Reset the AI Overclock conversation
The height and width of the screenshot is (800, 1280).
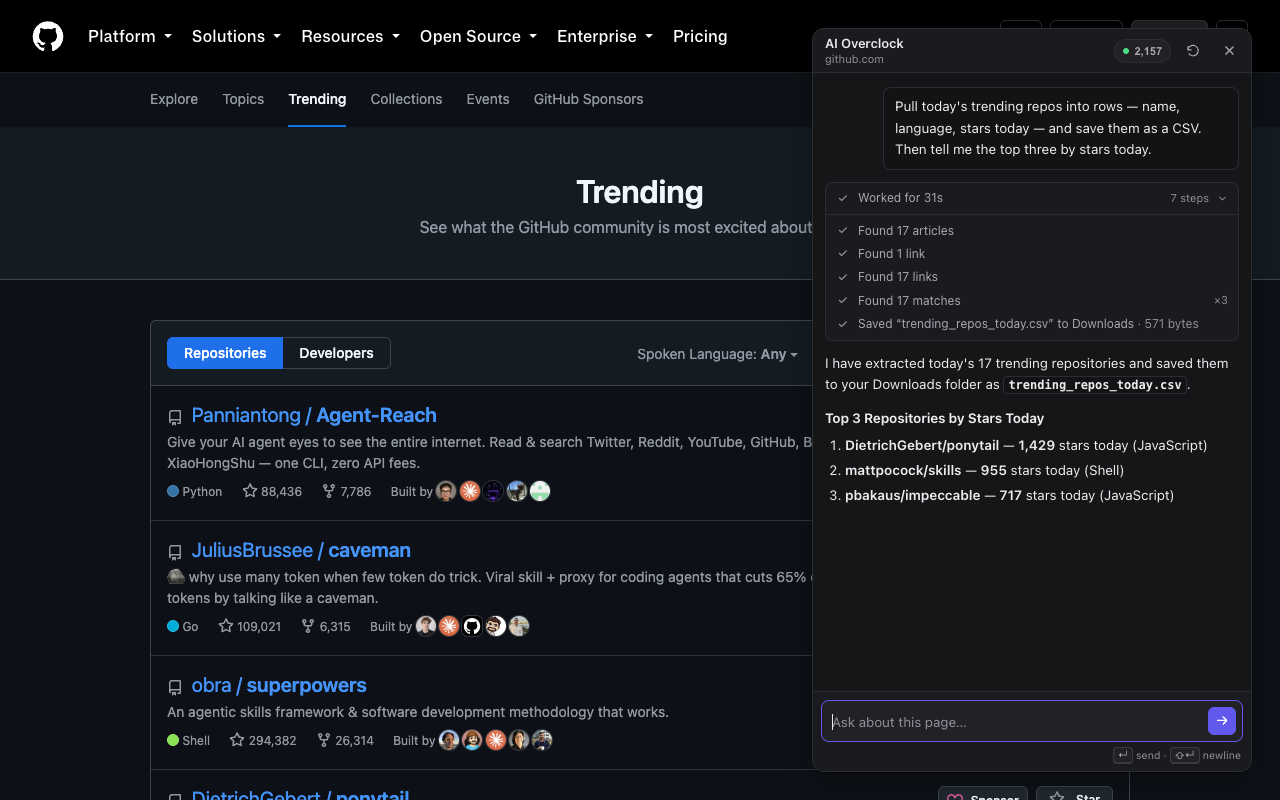(x=1193, y=51)
